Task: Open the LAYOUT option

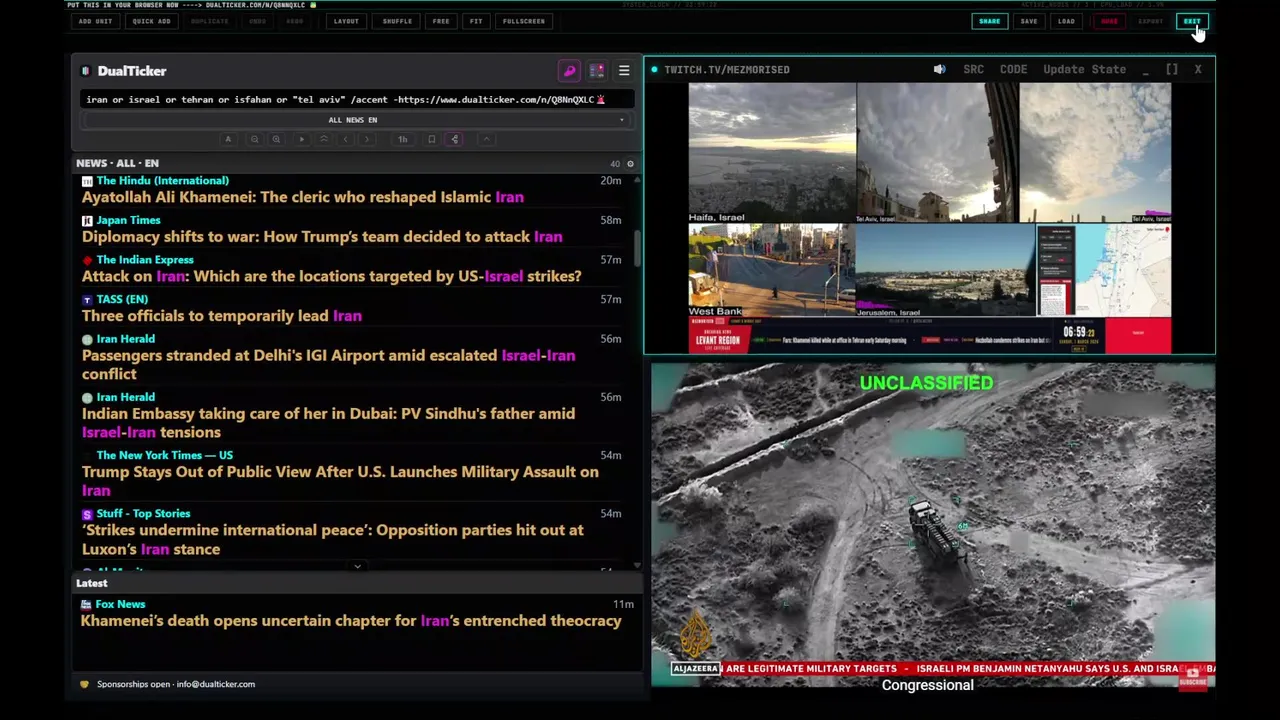Action: coord(346,21)
